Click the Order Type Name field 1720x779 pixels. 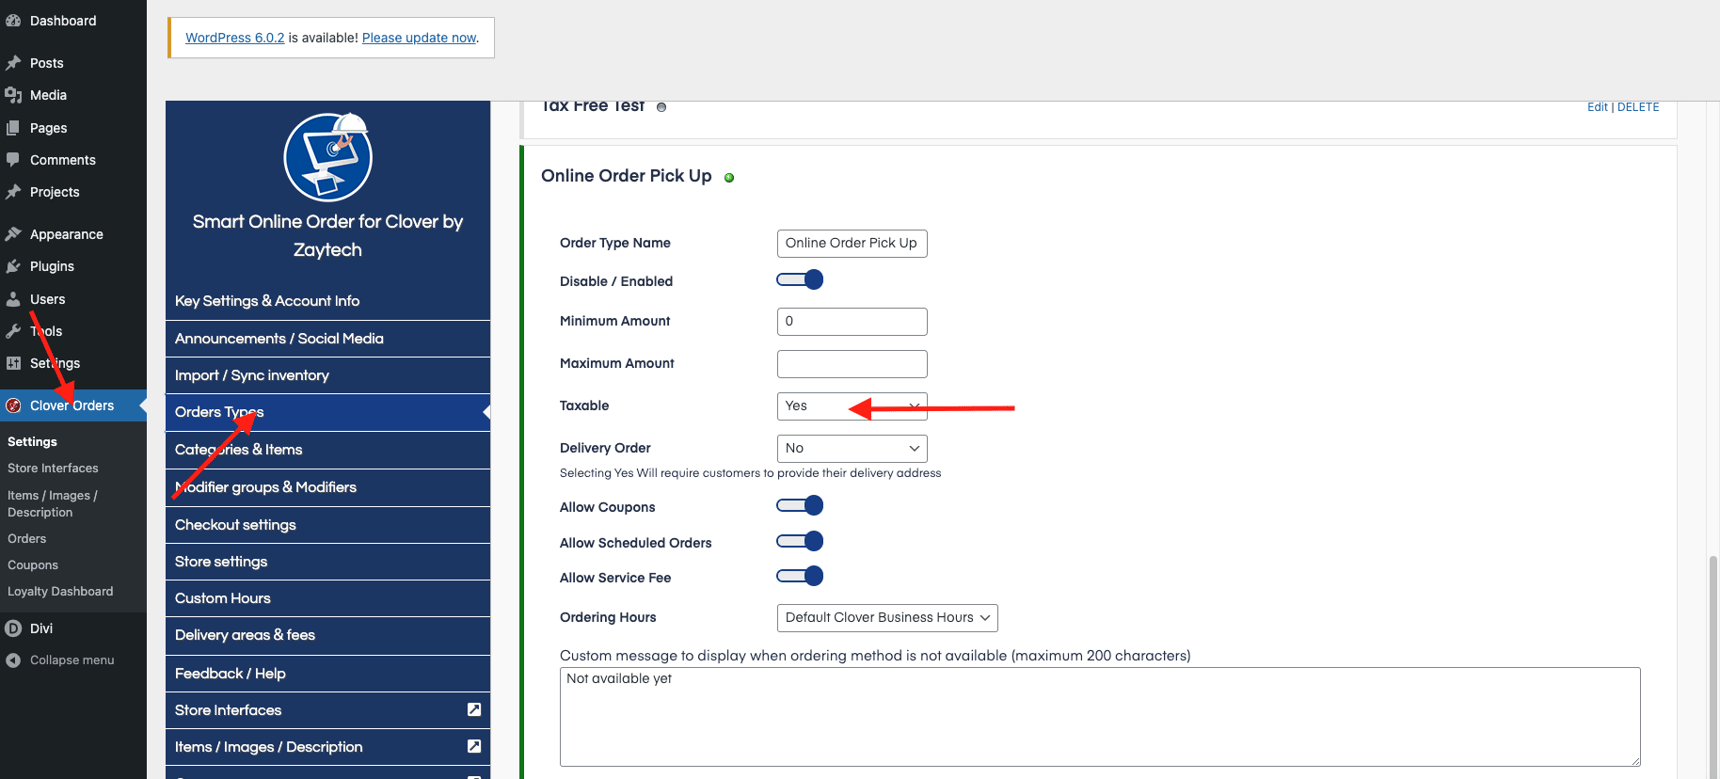[x=852, y=243]
